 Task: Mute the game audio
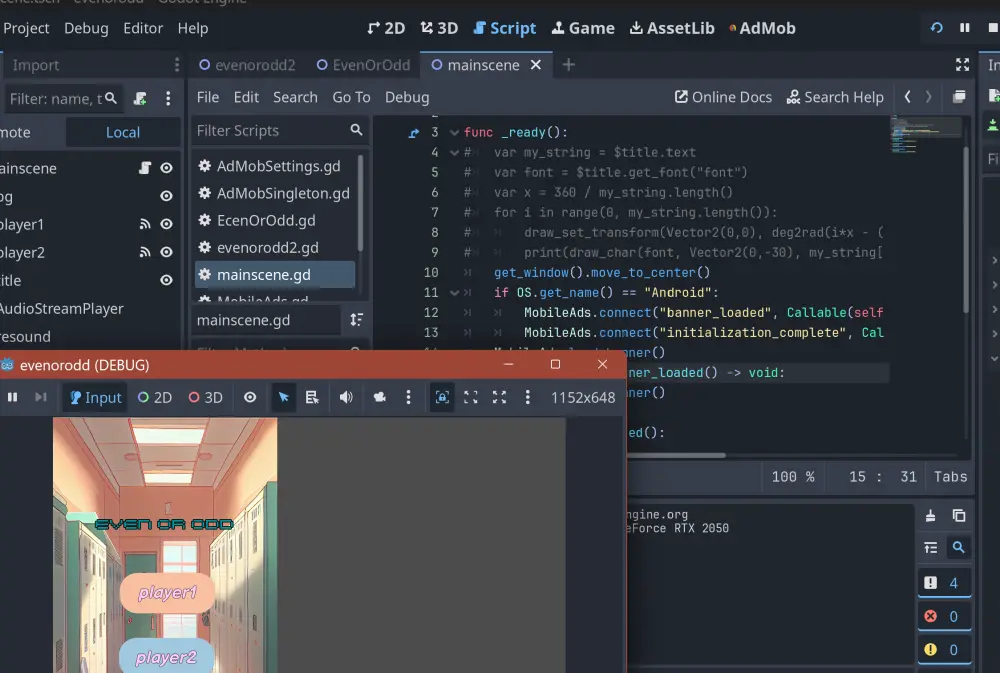(x=346, y=397)
